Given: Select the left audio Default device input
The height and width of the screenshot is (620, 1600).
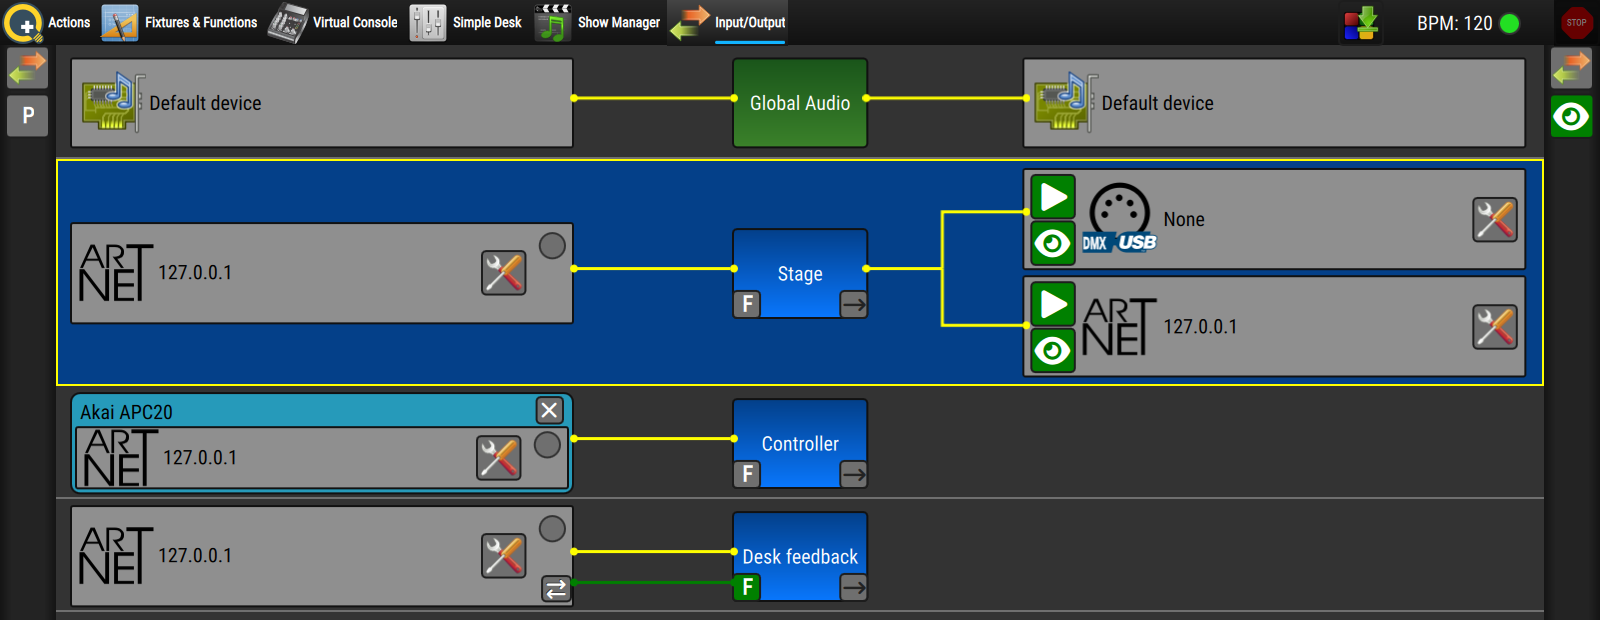Looking at the screenshot, I should tap(322, 103).
